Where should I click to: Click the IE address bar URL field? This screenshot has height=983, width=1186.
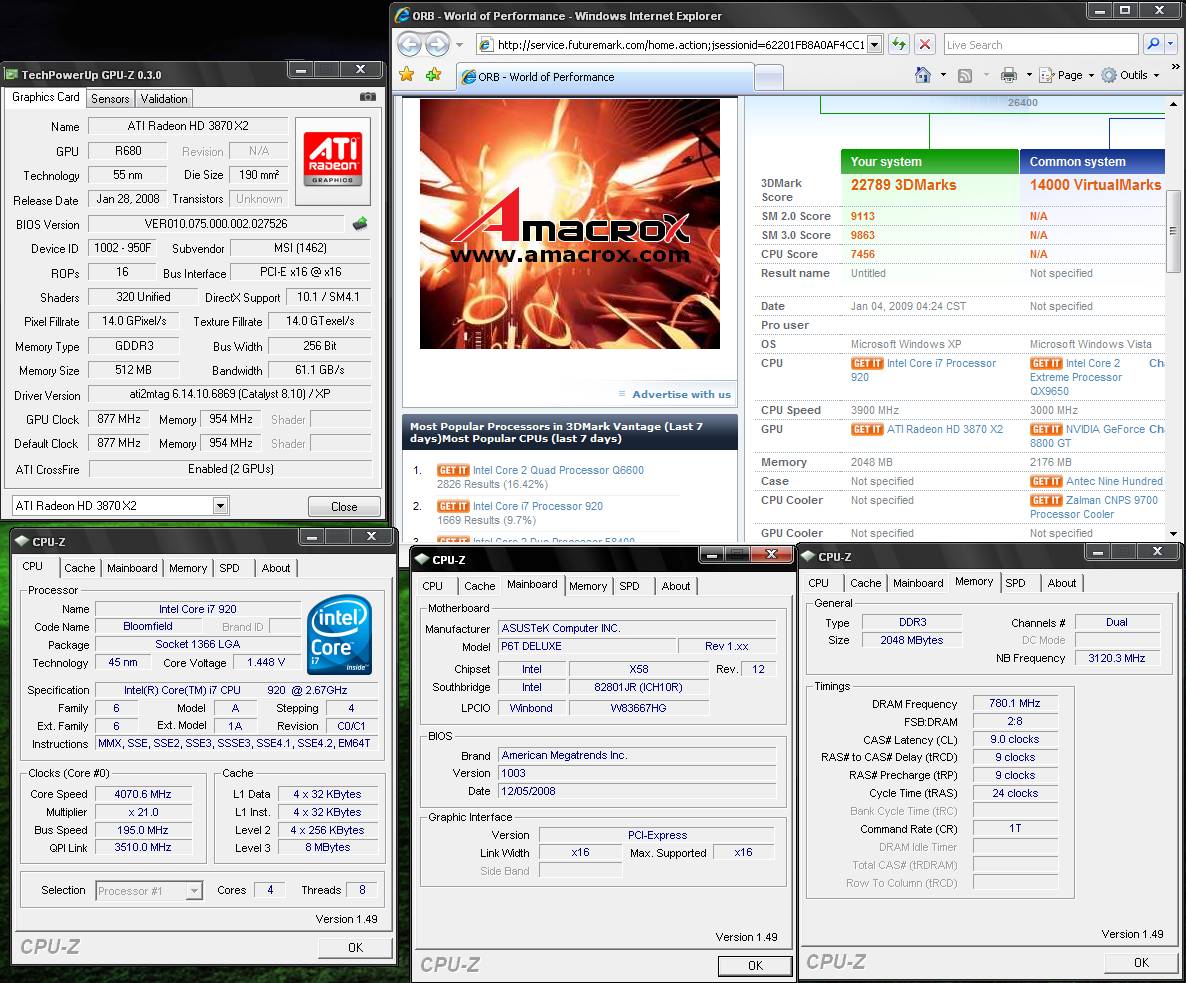(681, 45)
